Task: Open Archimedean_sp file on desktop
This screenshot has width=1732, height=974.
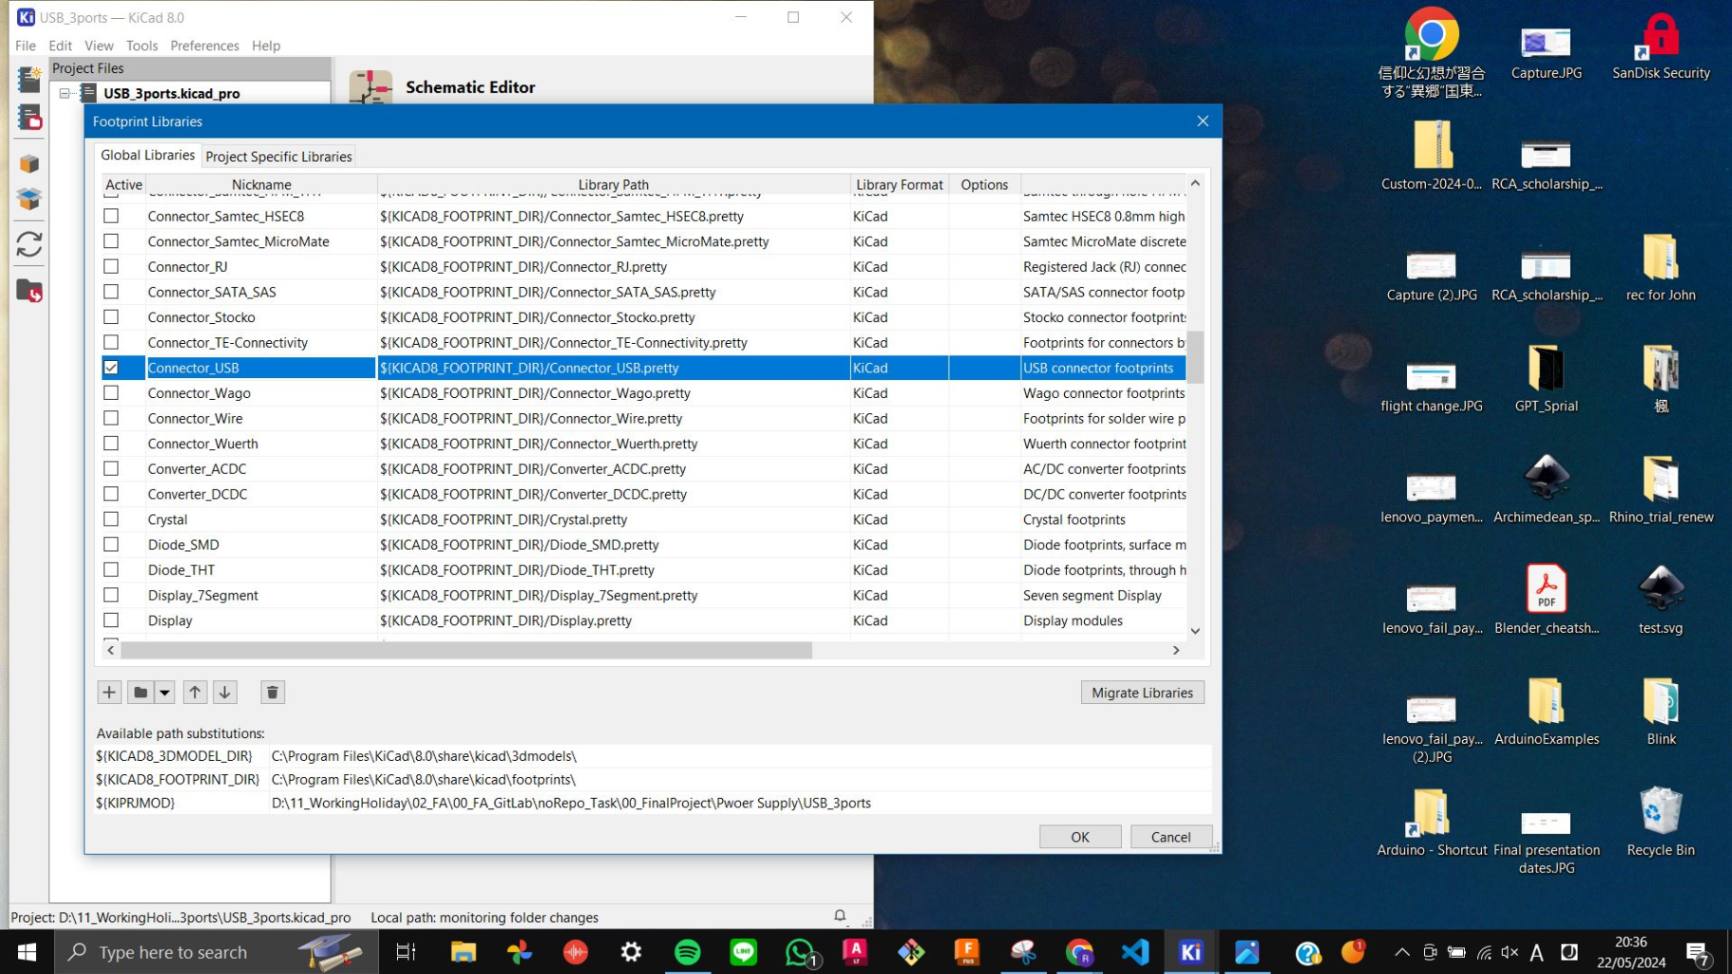Action: tap(1546, 489)
